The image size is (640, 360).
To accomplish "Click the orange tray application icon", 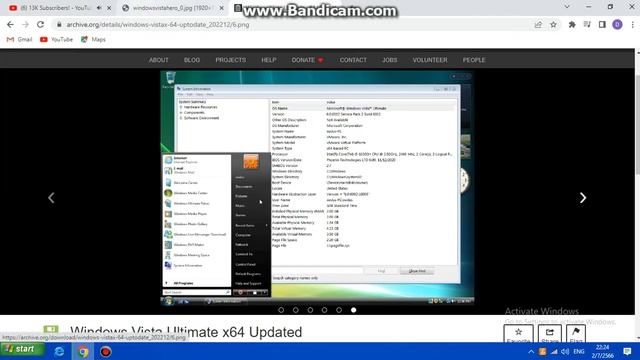I will (542, 351).
